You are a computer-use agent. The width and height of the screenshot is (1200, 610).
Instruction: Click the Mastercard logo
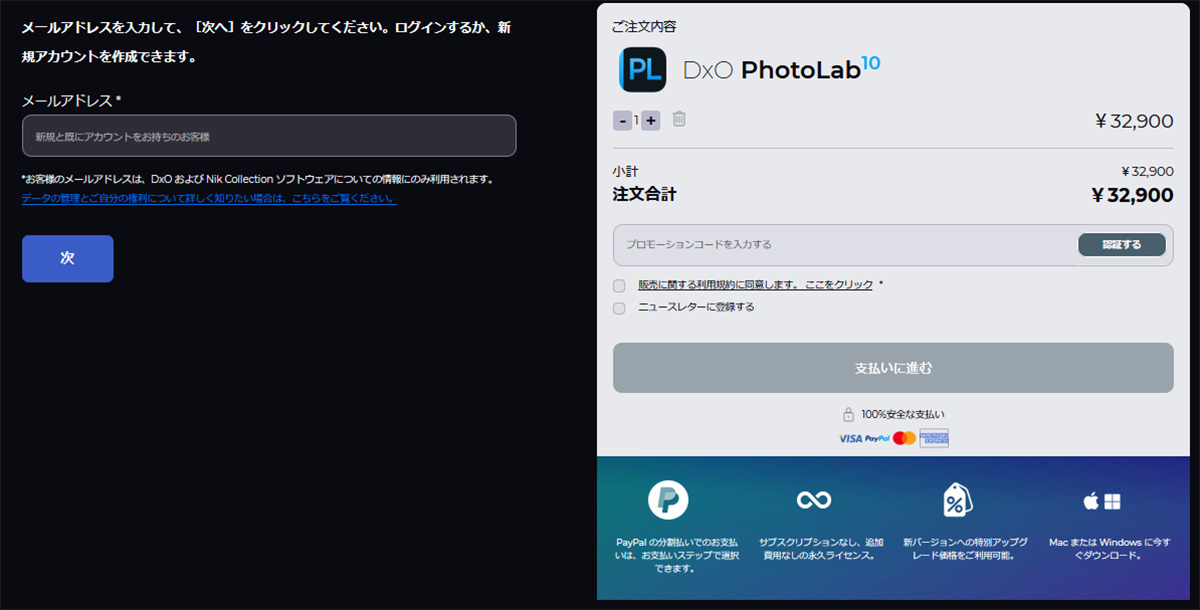(904, 438)
